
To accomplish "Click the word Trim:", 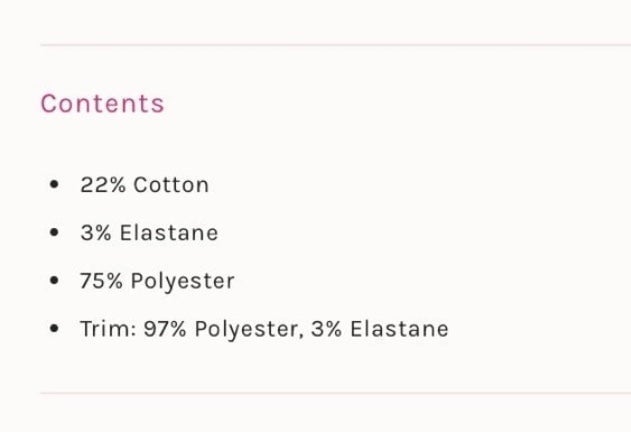I will pos(108,329).
